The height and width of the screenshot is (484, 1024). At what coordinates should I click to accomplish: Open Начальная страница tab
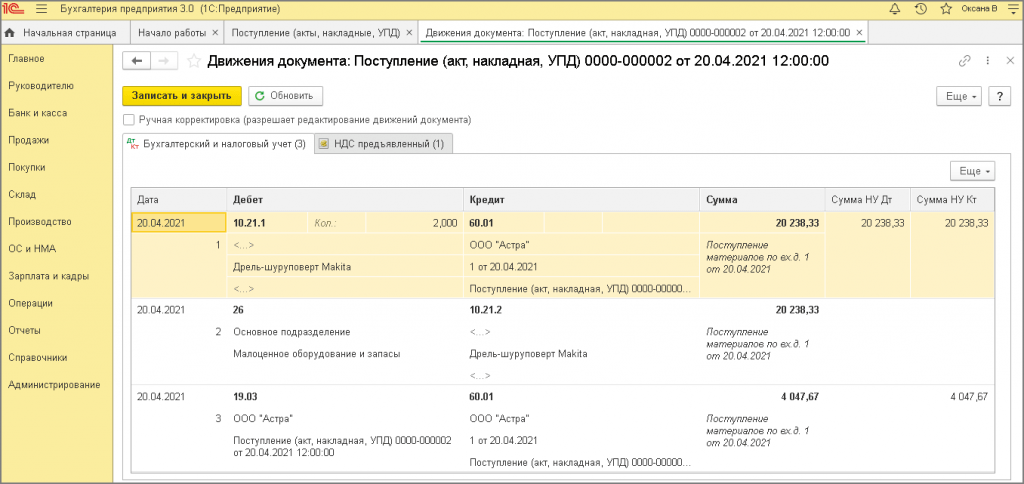pos(61,33)
